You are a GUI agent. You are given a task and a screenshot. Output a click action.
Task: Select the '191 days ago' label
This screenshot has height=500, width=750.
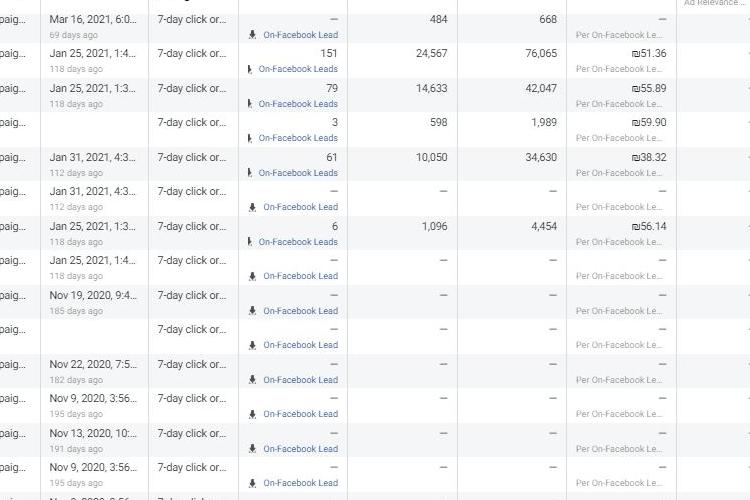[x=76, y=449]
